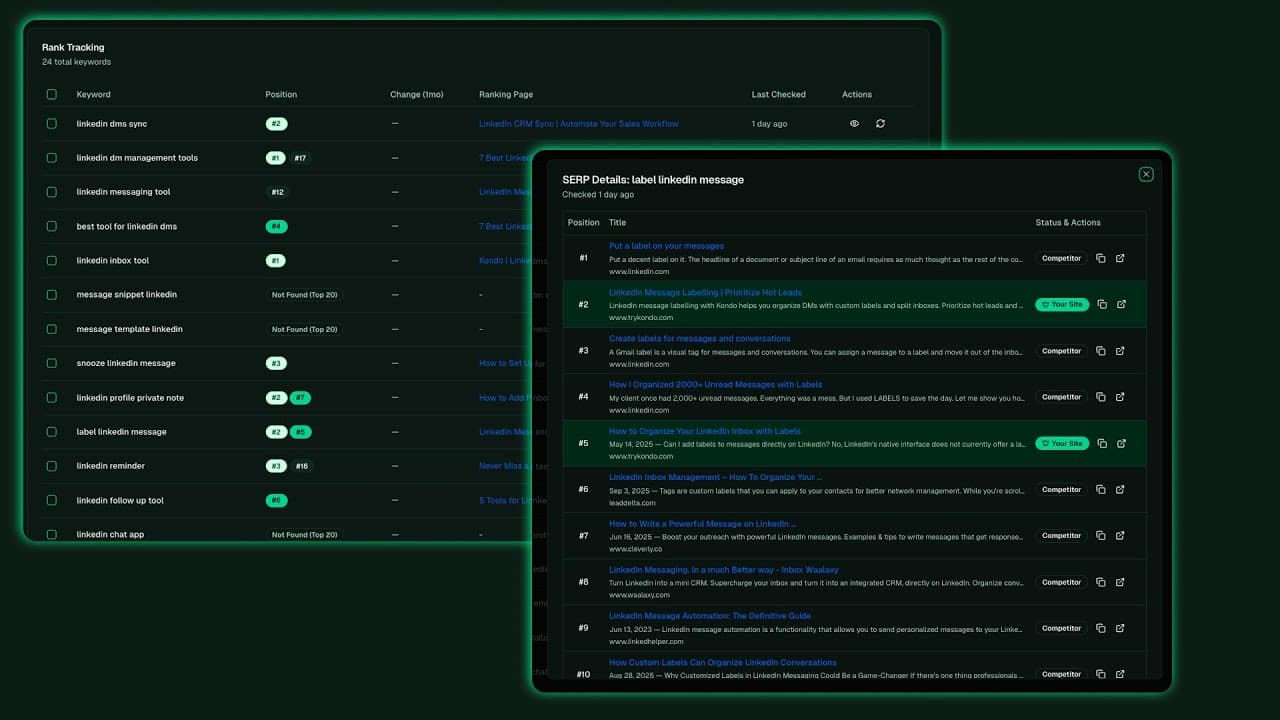Image resolution: width=1280 pixels, height=720 pixels.
Task: Copy URL of SERP result #5
Action: coord(1102,443)
